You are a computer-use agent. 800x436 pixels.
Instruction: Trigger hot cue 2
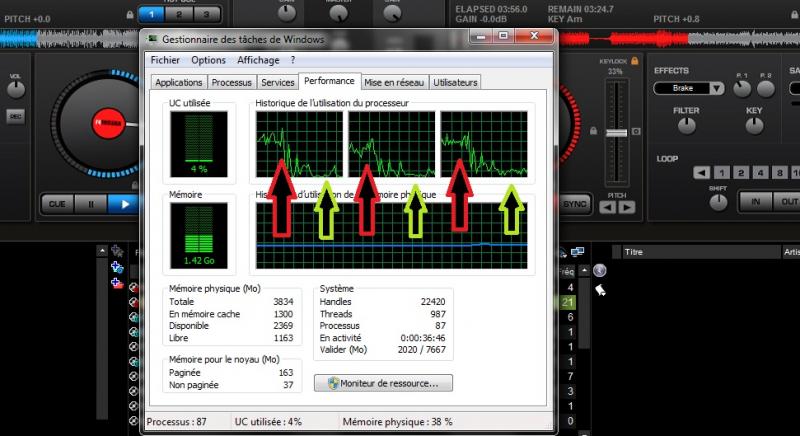click(x=178, y=14)
